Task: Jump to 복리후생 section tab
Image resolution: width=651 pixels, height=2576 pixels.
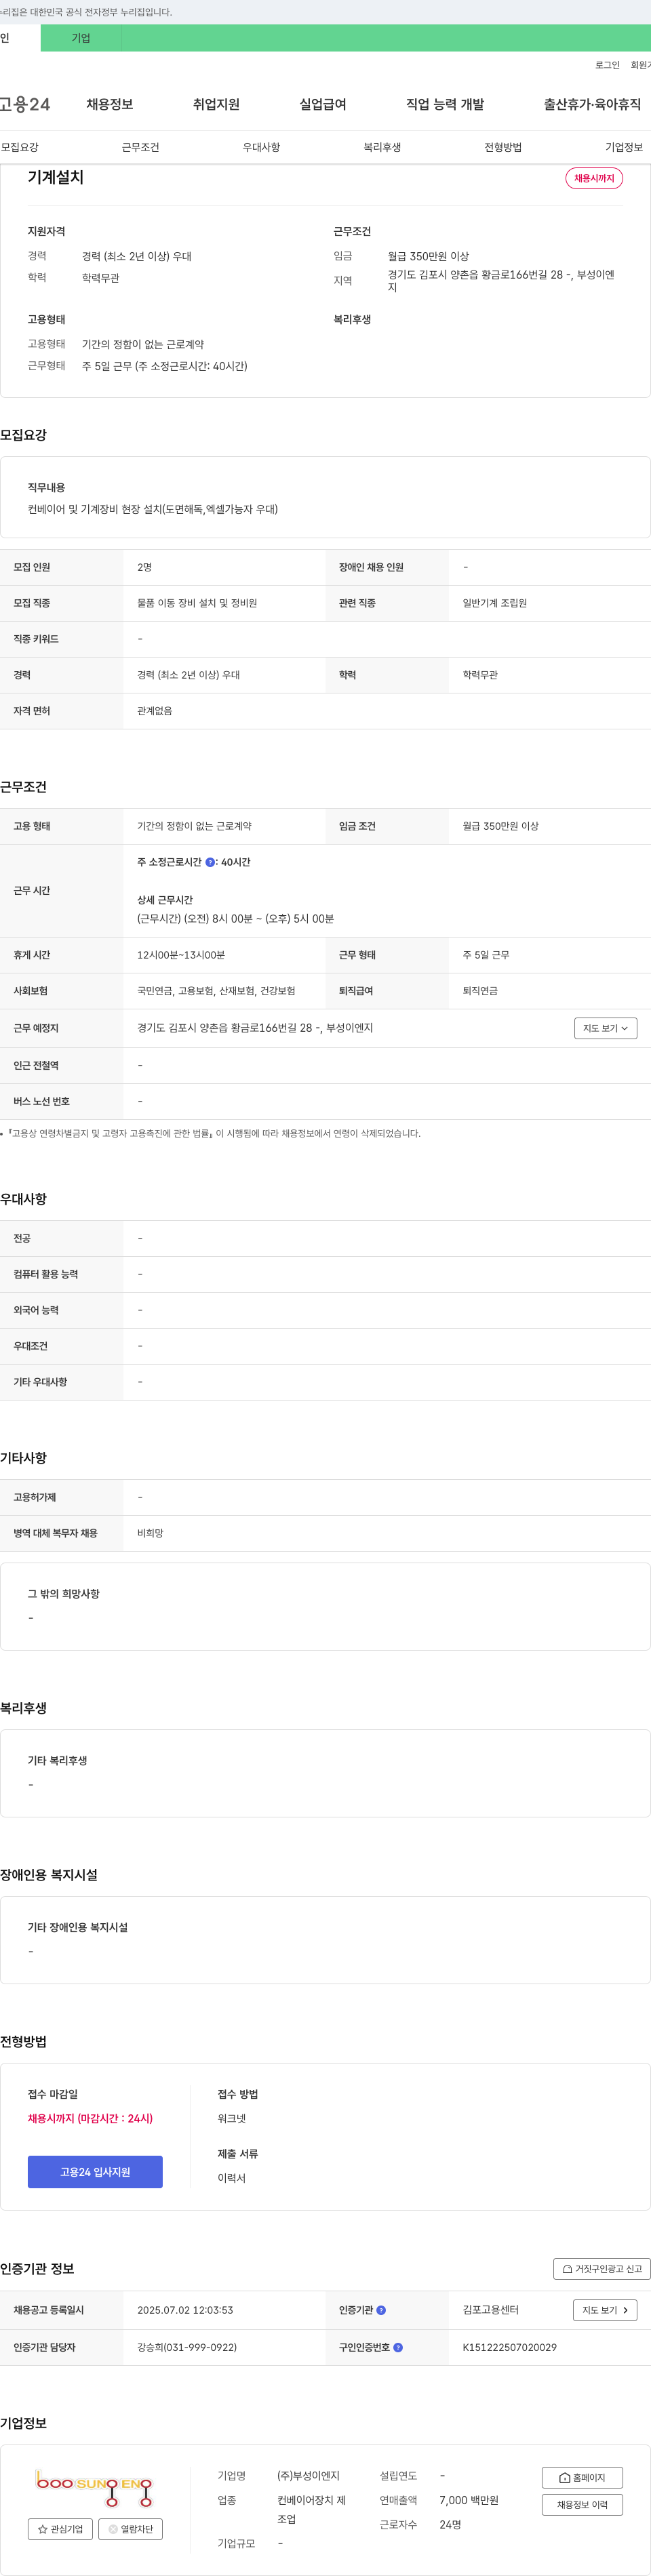Action: 382,147
